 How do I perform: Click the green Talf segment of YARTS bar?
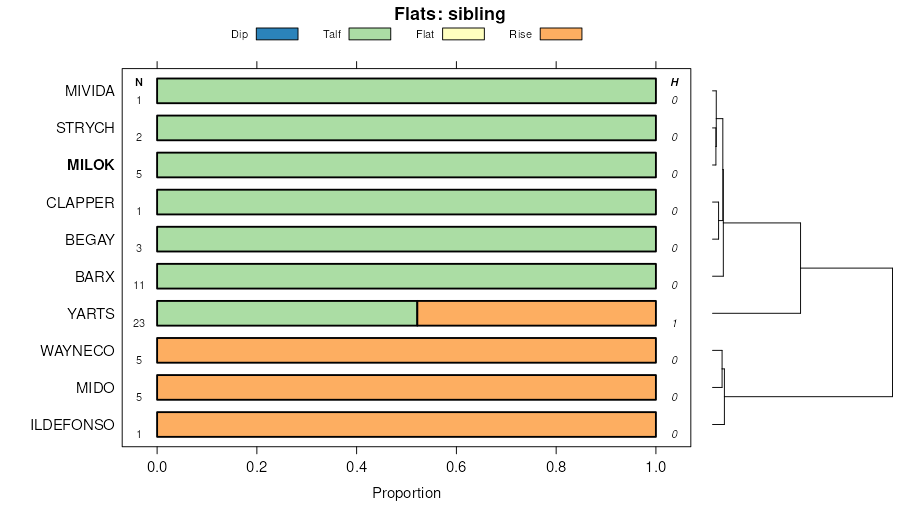pyautogui.click(x=287, y=313)
